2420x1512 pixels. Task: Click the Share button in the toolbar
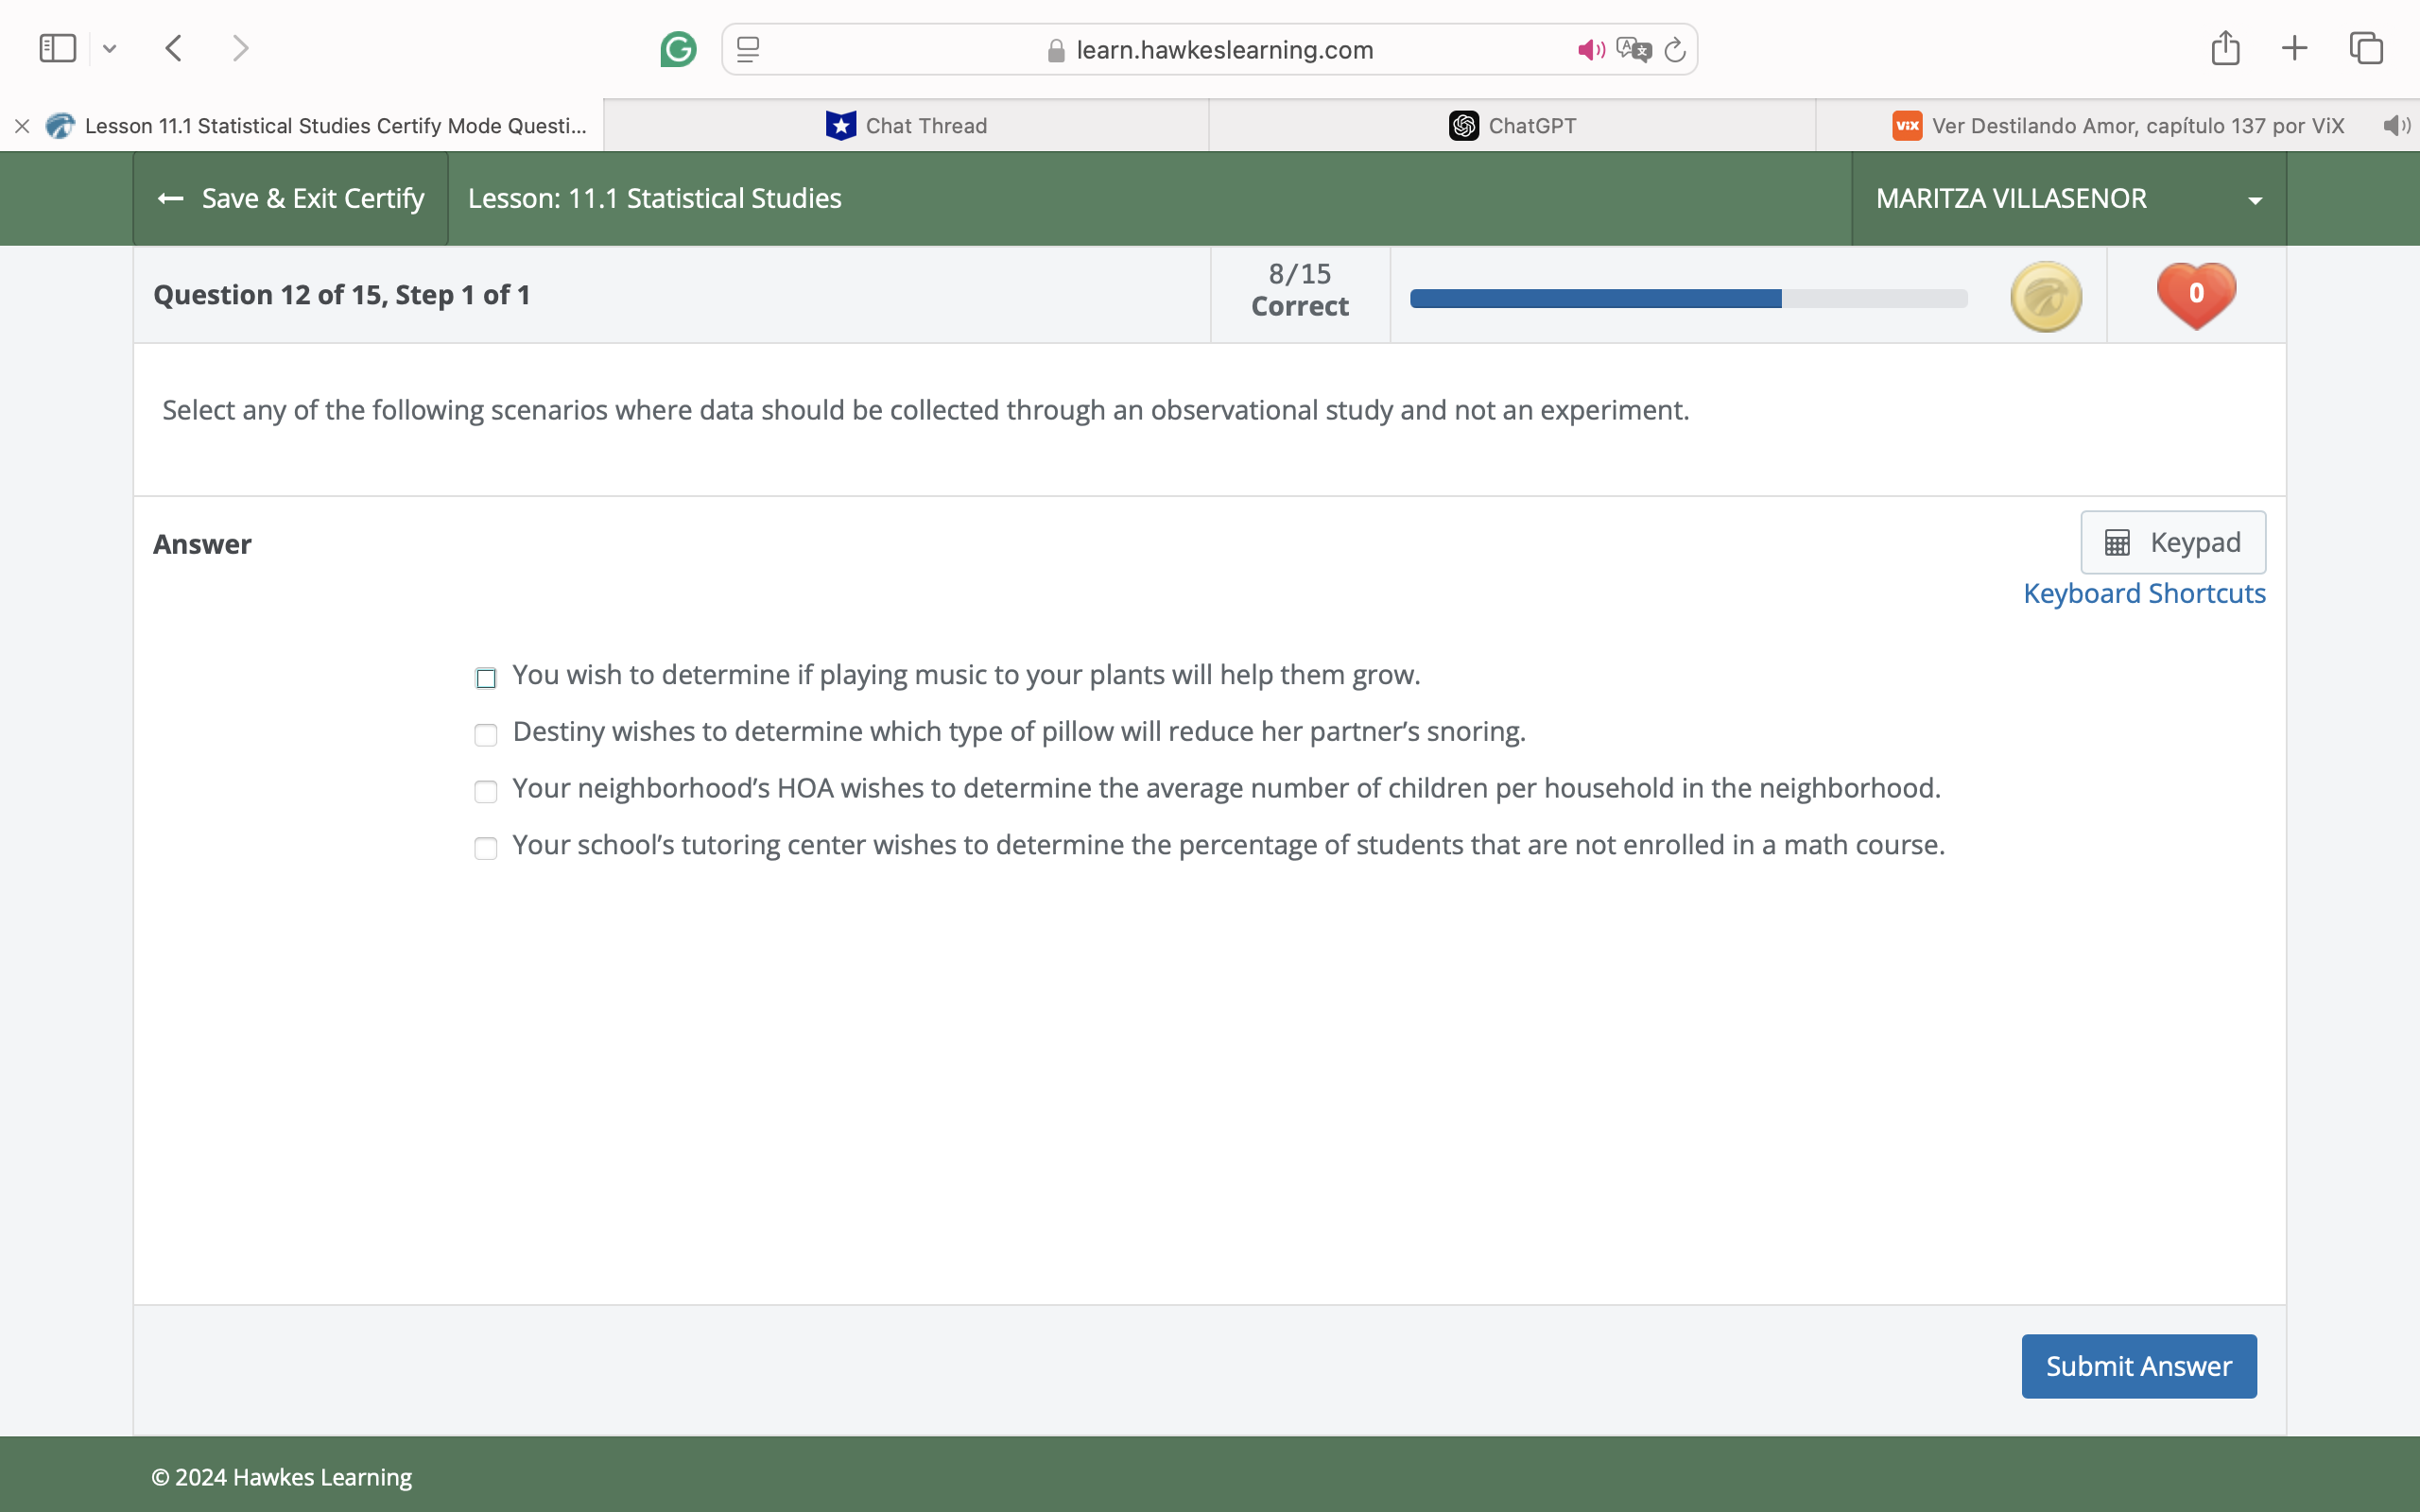click(x=2224, y=47)
